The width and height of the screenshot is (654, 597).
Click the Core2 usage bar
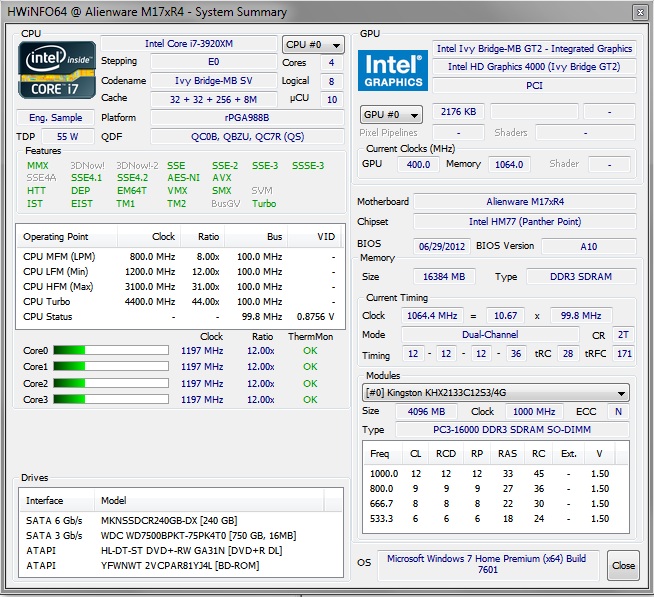(x=111, y=383)
